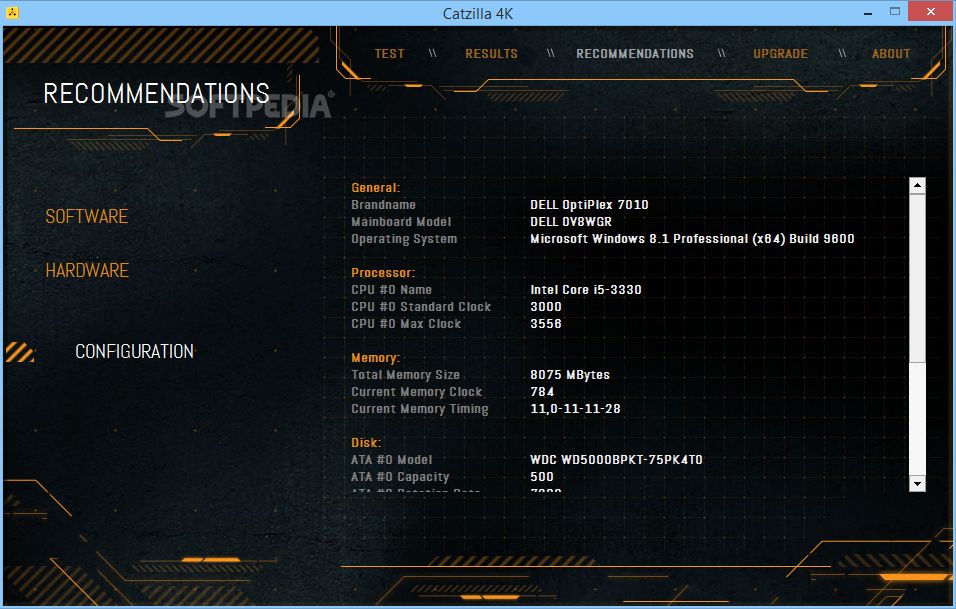Click the 'WDC WD5000BPKT-75PK4T0' value
956x609 pixels.
[x=616, y=460]
